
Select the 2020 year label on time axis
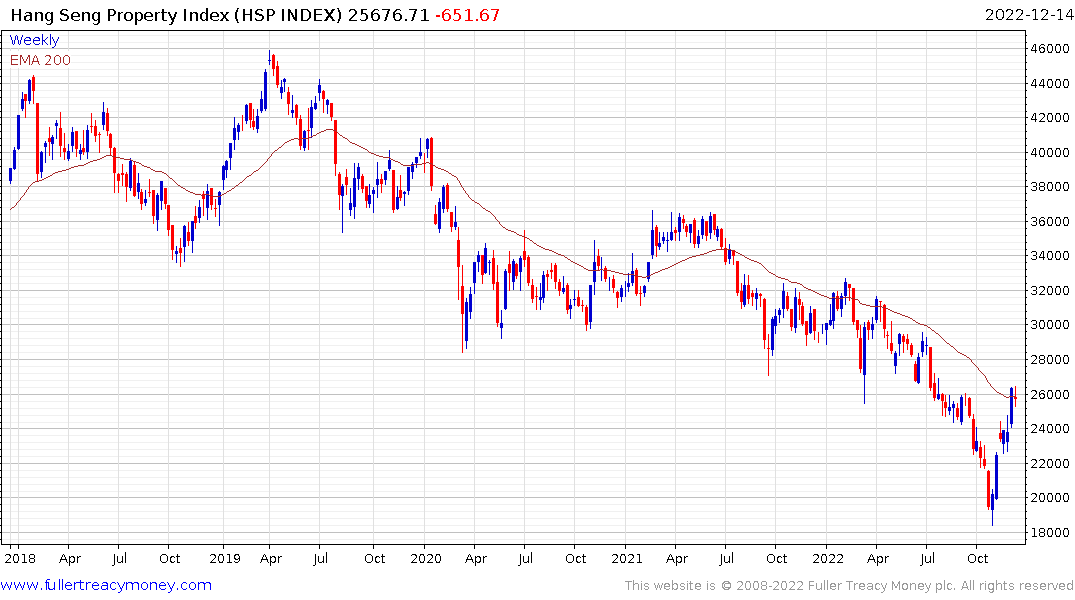426,558
